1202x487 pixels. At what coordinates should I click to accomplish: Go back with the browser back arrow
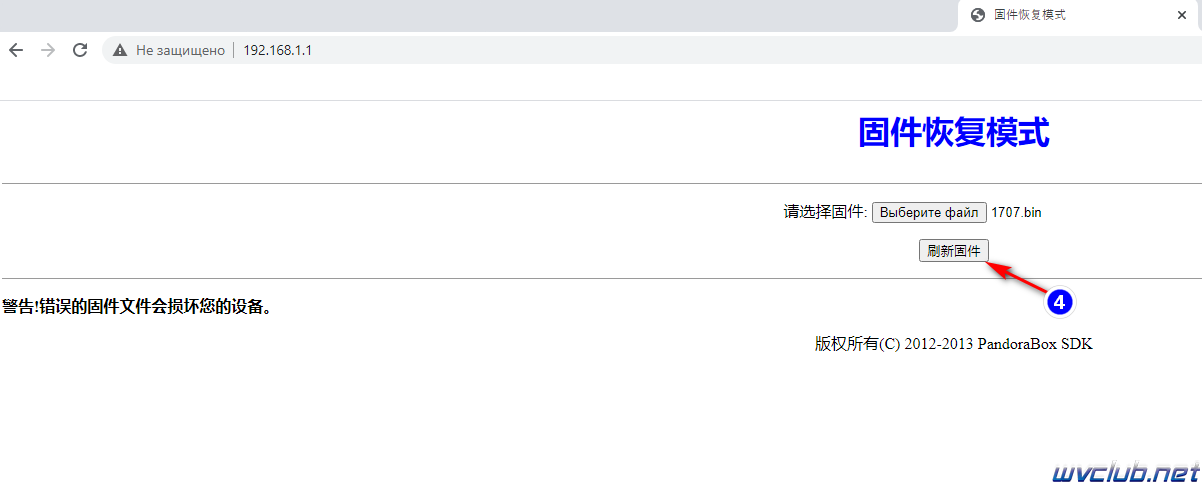click(x=16, y=50)
